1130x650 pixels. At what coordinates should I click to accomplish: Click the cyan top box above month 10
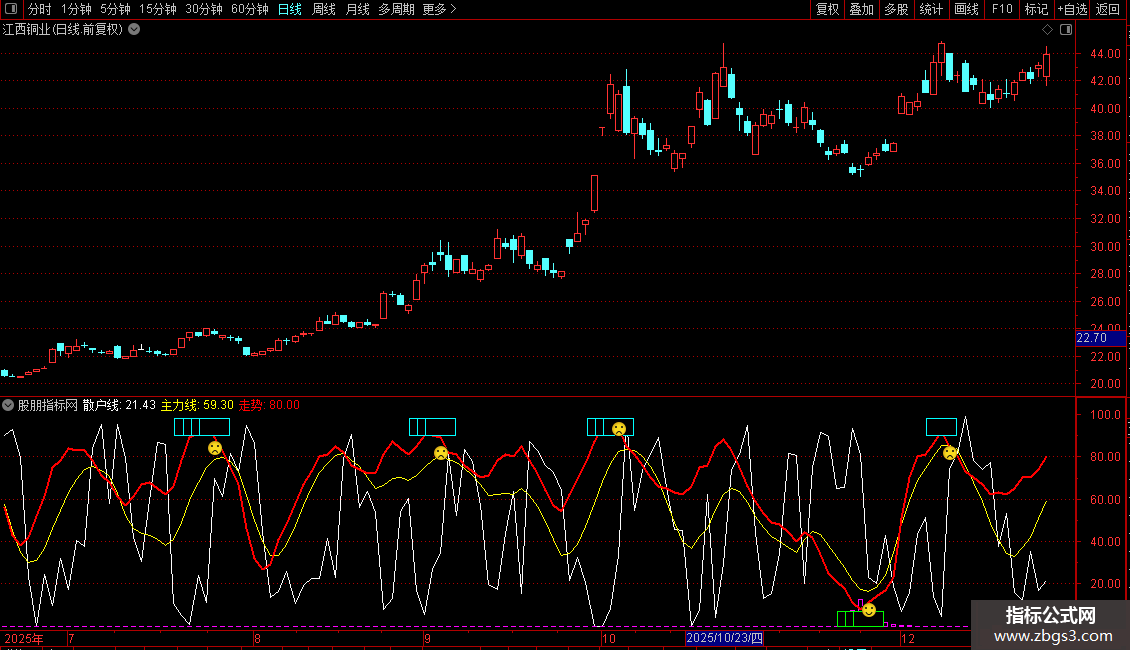pyautogui.click(x=610, y=427)
